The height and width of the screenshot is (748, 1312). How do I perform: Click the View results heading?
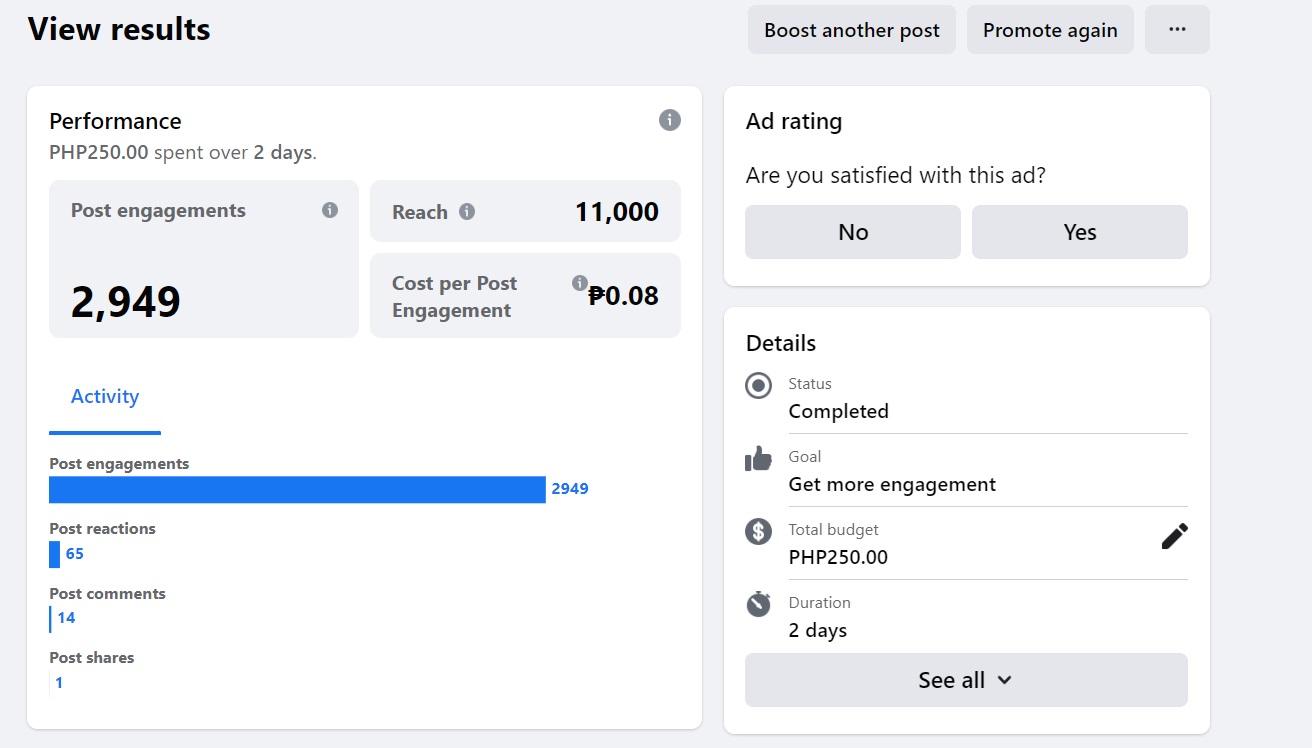point(119,29)
